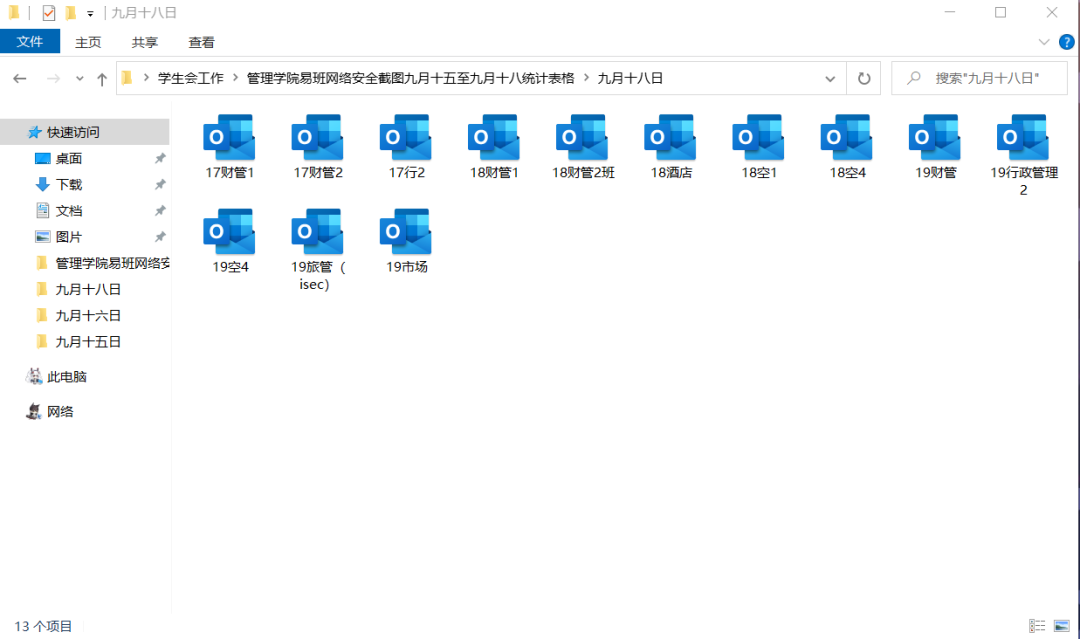Click the search box 搜索"九月十八日"
Viewport: 1080px width, 639px height.
(x=979, y=78)
